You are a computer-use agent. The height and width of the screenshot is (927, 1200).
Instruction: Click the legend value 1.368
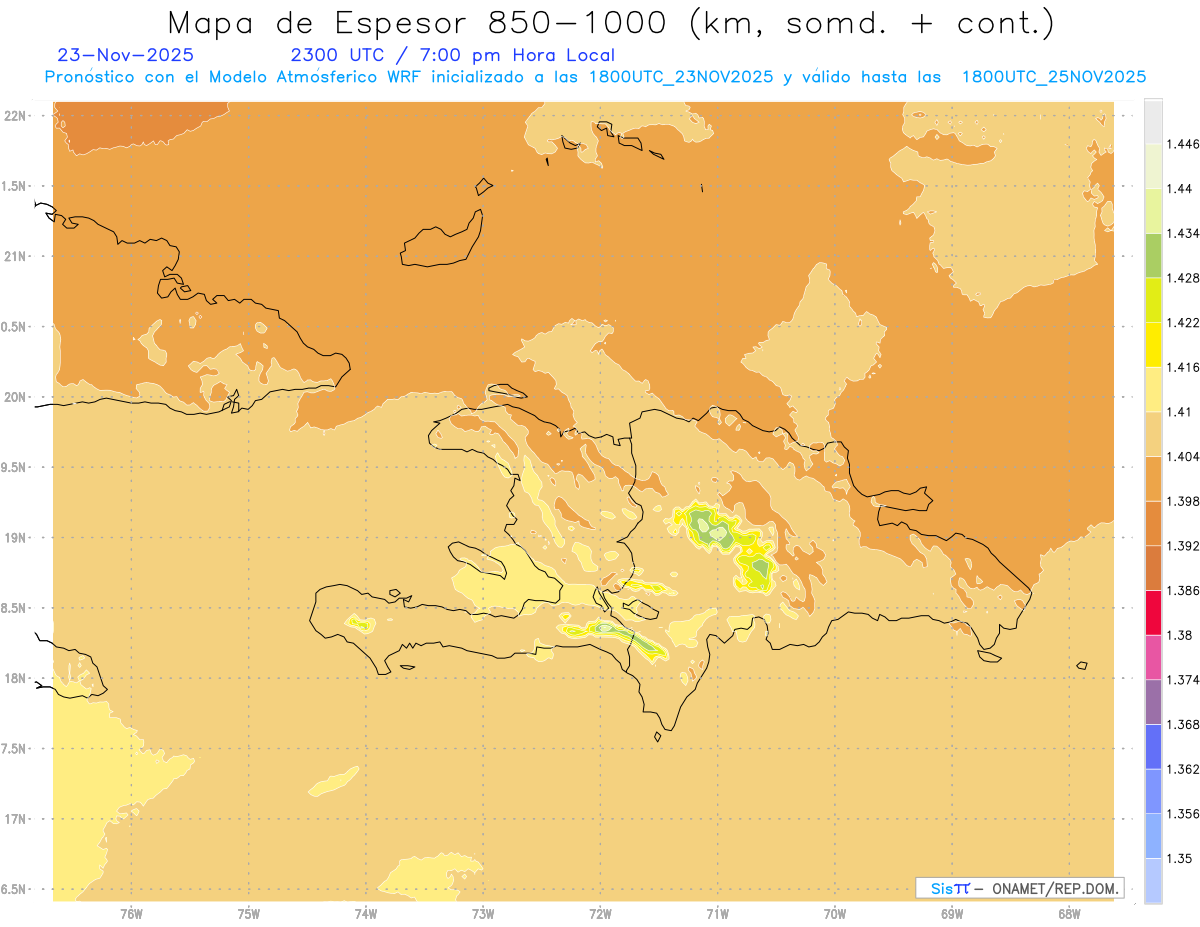[x=1184, y=724]
